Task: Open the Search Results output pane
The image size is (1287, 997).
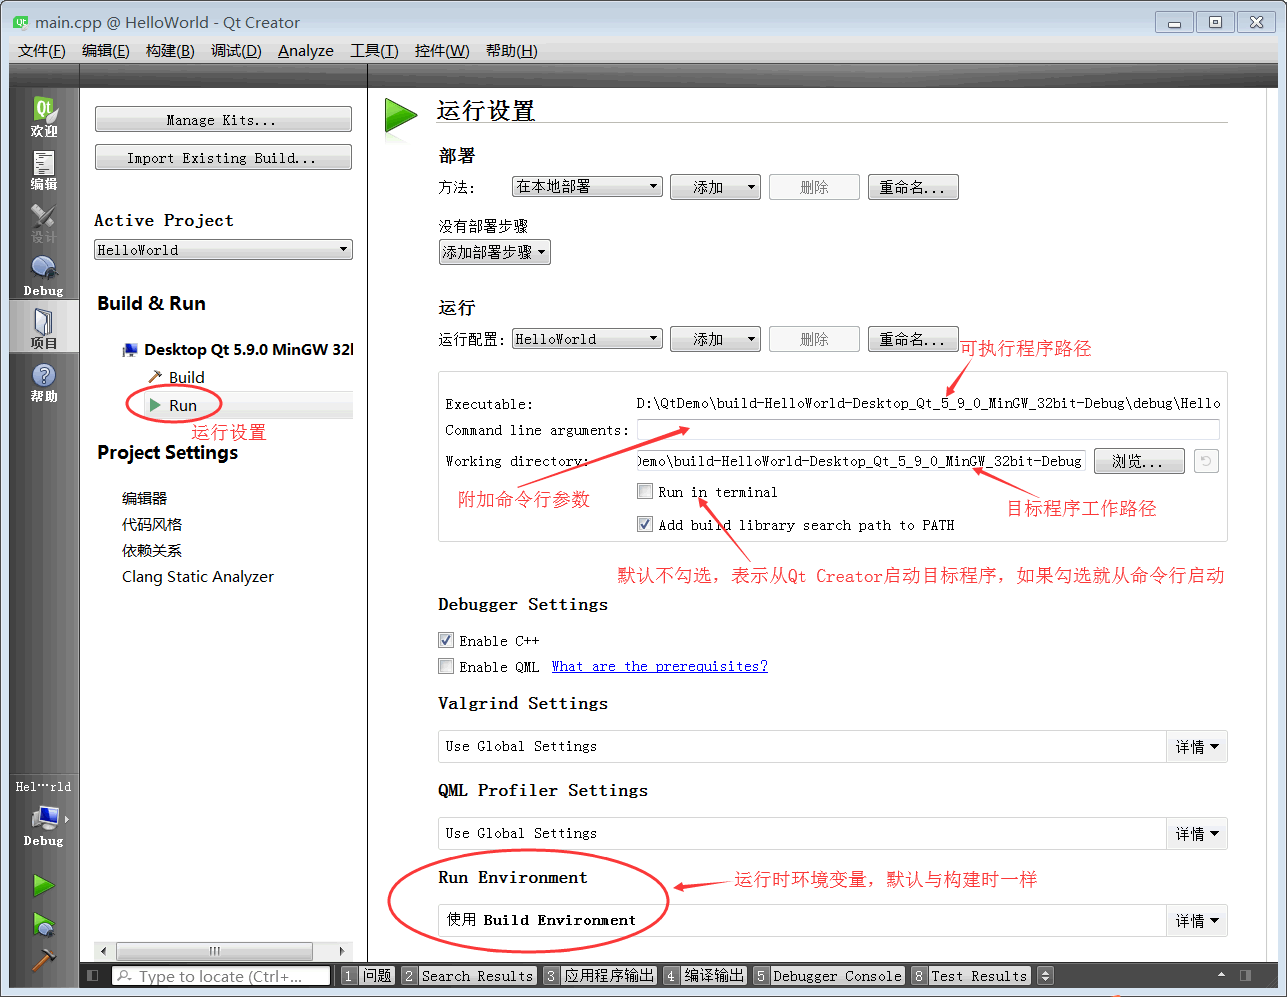Action: [468, 976]
